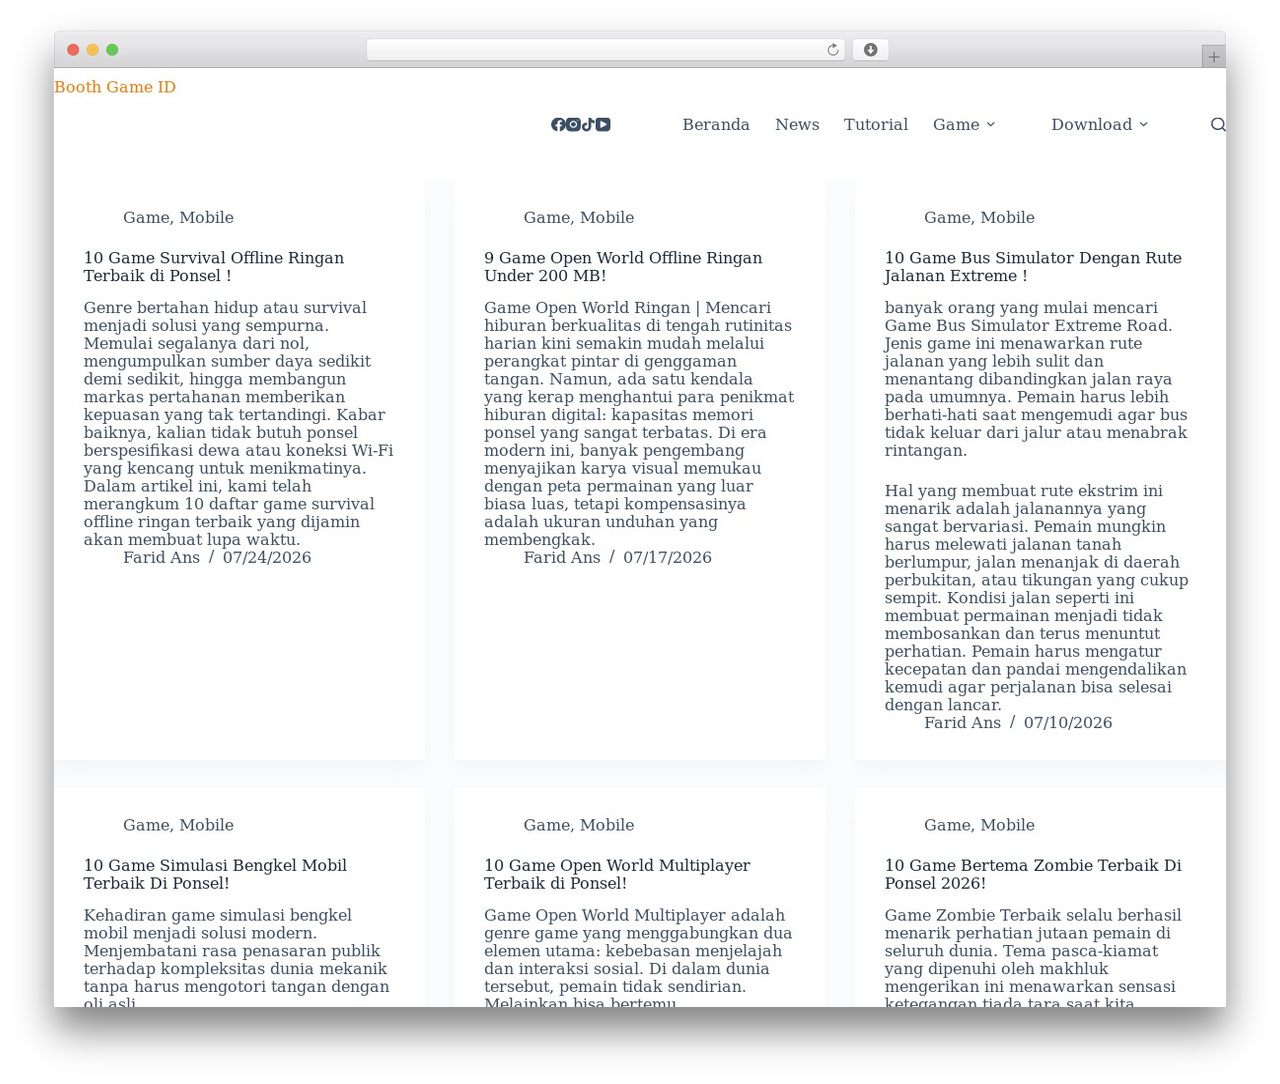
Task: Open the Facebook social icon
Action: click(558, 124)
